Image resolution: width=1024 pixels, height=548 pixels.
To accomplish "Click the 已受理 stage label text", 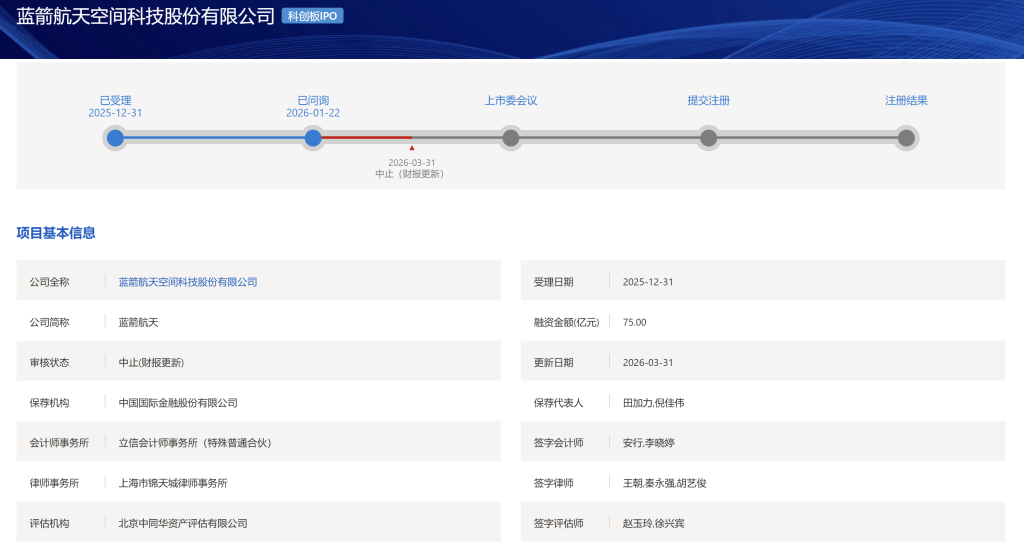I will pyautogui.click(x=115, y=100).
